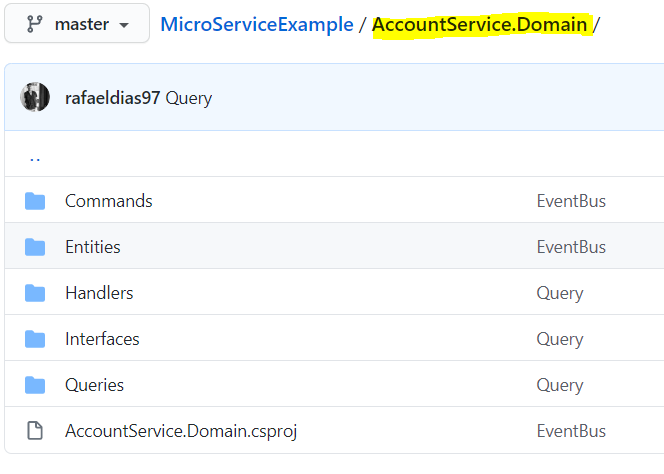This screenshot has height=474, width=664.
Task: Open the Handlers folder
Action: pos(99,293)
